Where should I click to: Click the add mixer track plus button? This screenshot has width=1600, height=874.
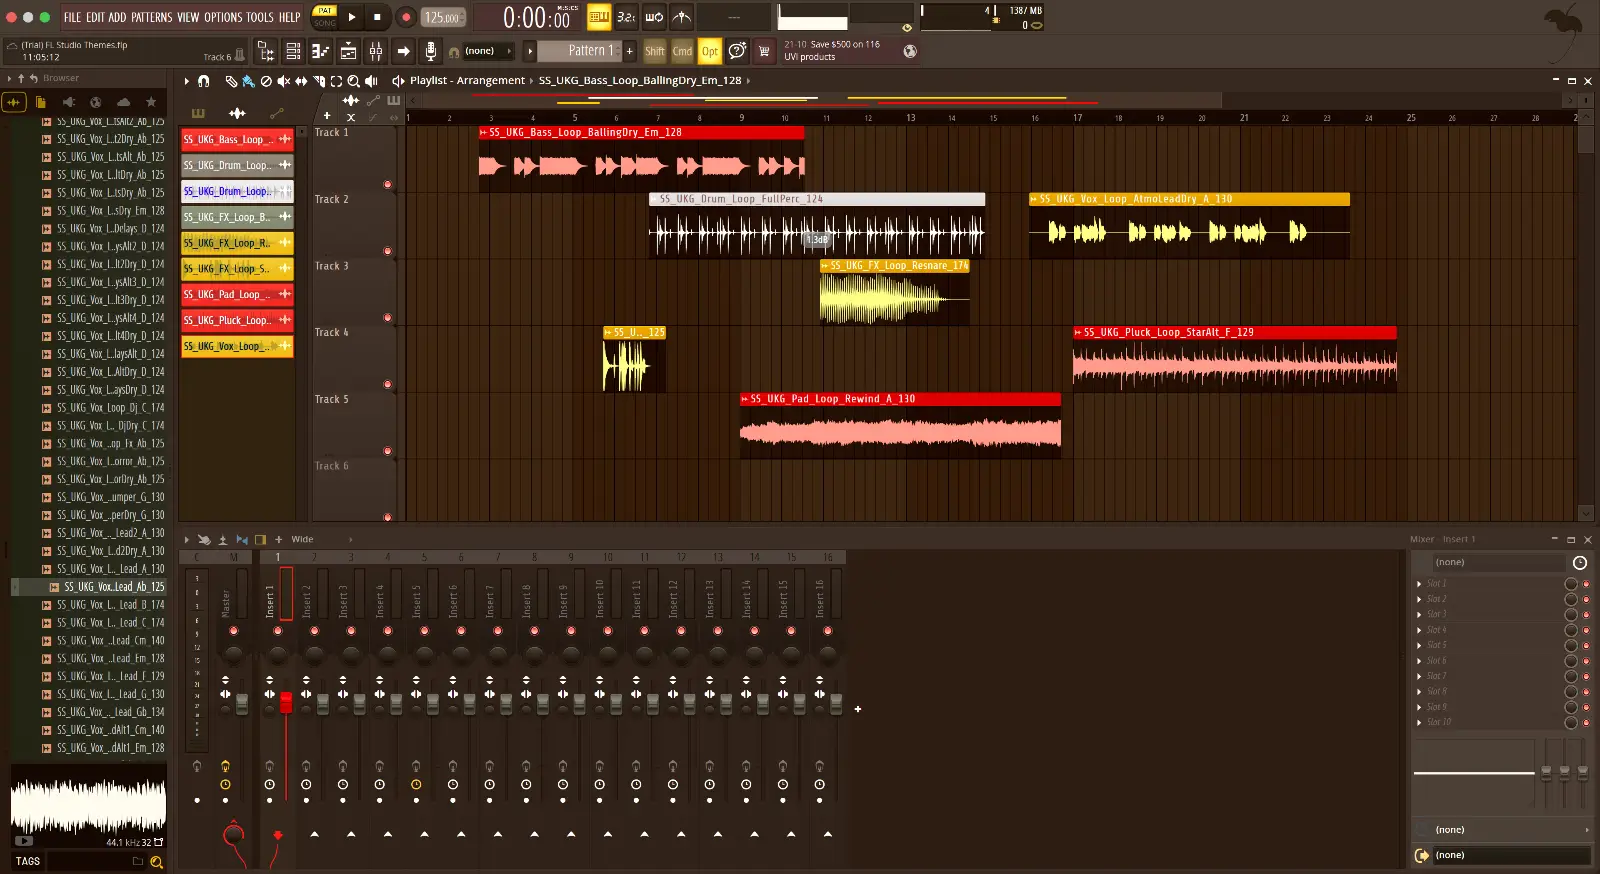(858, 709)
